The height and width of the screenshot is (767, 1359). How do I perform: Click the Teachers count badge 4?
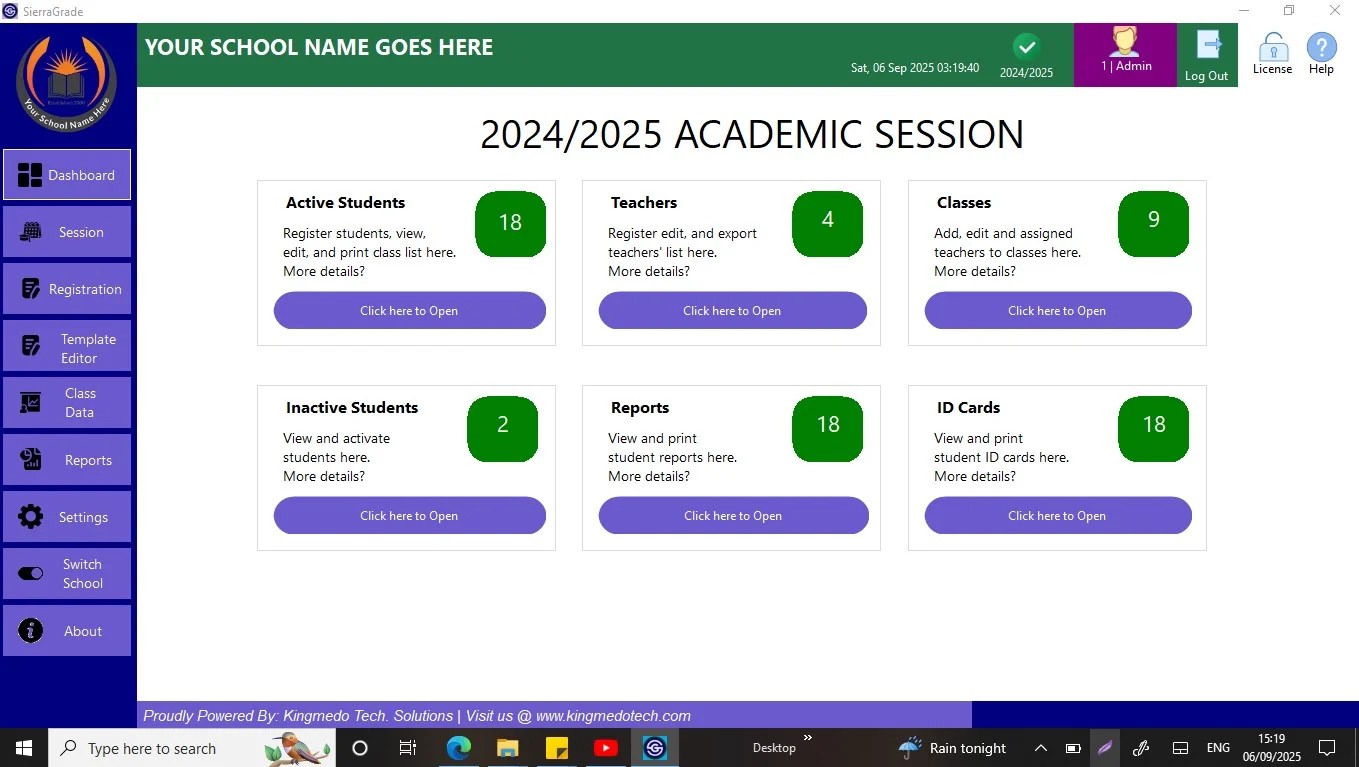click(827, 223)
